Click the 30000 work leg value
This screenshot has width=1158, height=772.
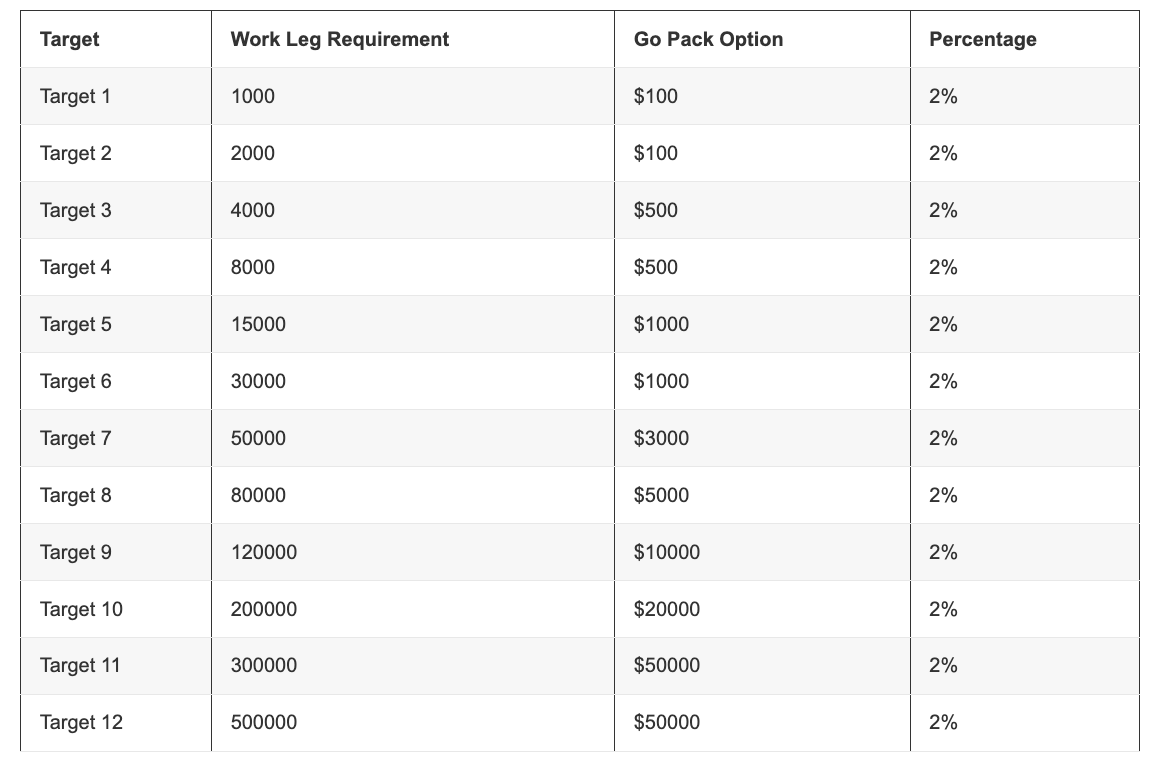pos(258,381)
